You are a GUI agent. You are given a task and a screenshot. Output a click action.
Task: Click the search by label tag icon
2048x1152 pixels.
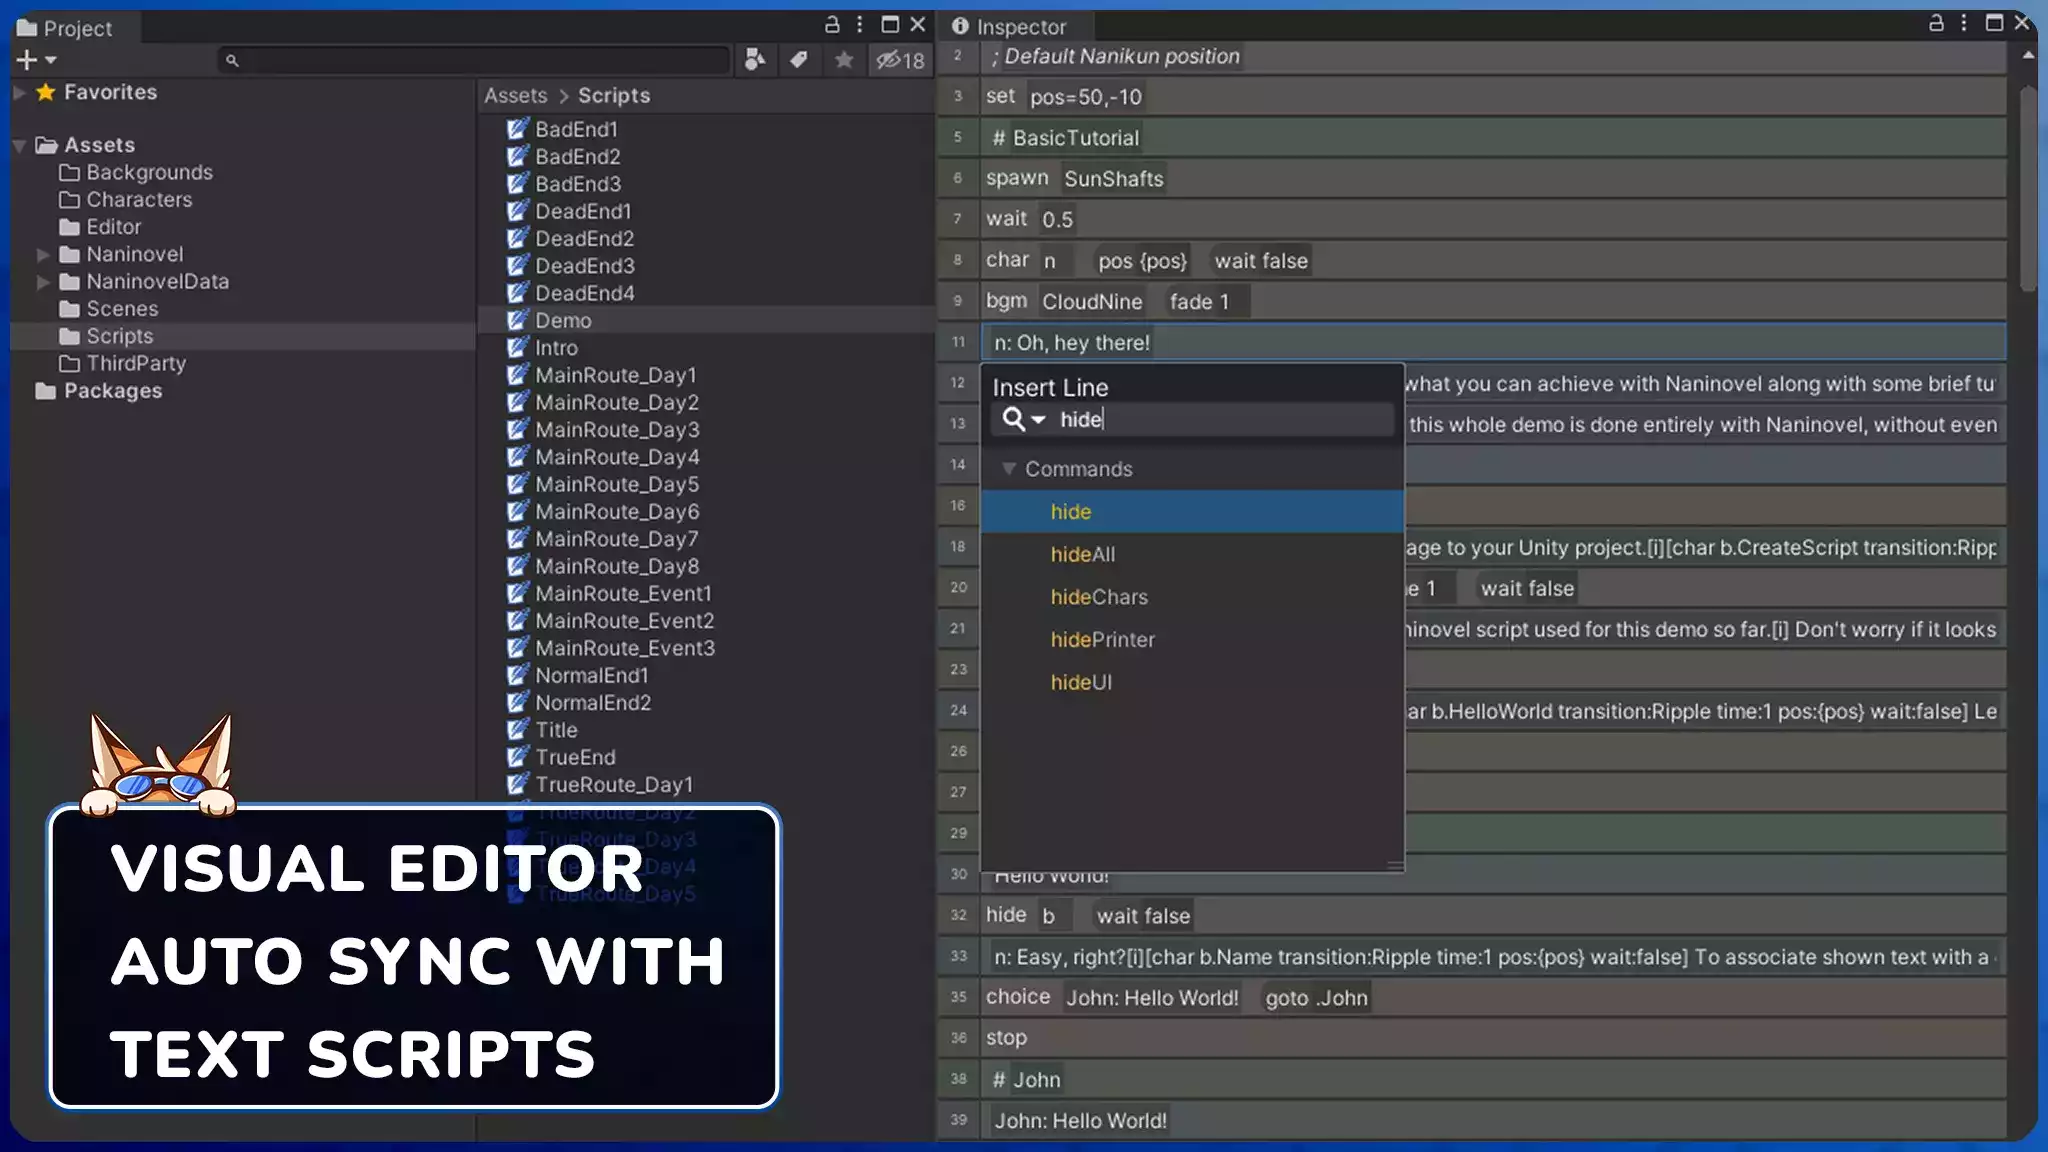[799, 60]
